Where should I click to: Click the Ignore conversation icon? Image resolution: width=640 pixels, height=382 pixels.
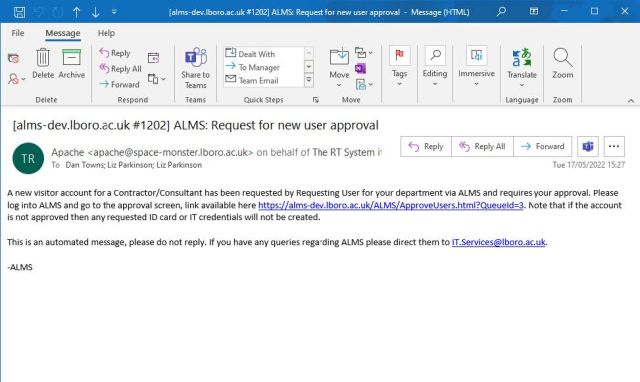(x=13, y=58)
